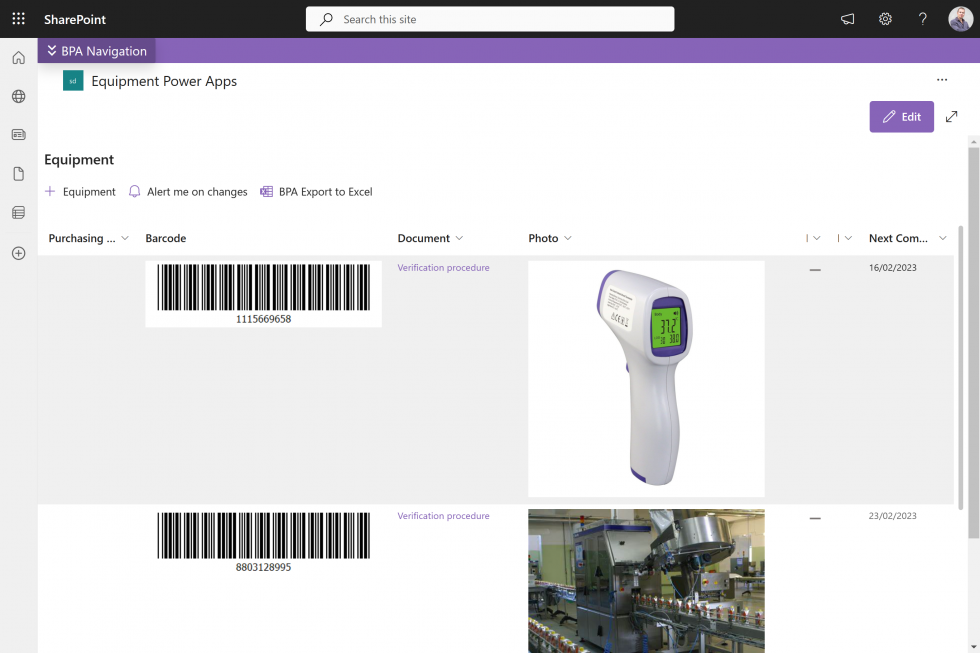
Task: Select the globe icon in the left sidebar
Action: click(x=18, y=96)
